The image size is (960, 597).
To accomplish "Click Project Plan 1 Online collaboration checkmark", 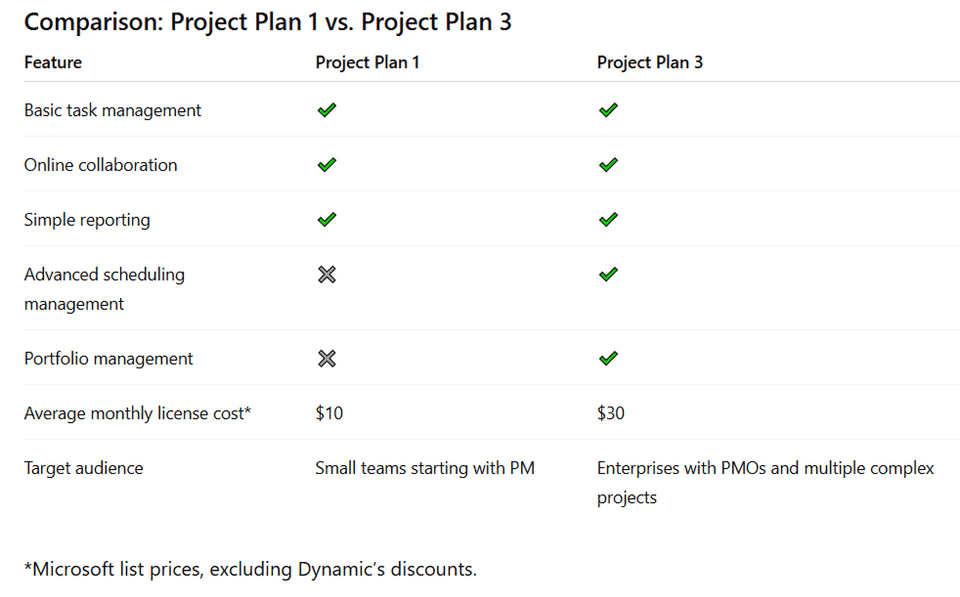I will point(326,165).
